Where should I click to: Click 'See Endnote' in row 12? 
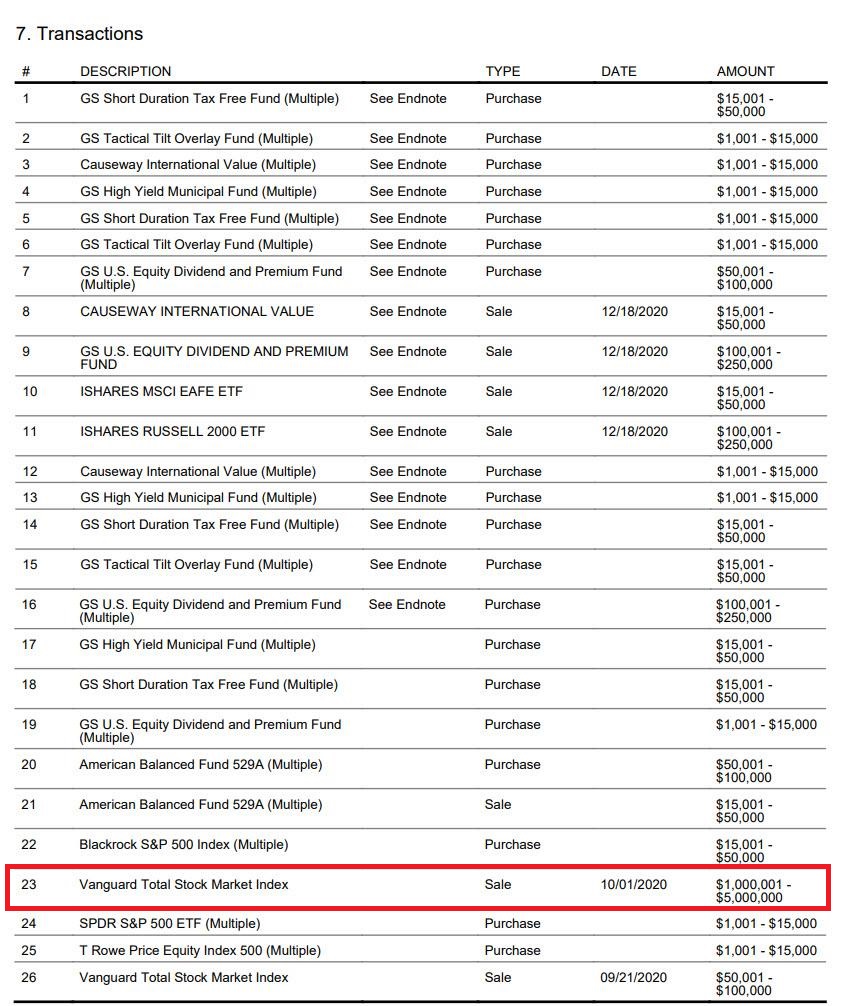408,471
